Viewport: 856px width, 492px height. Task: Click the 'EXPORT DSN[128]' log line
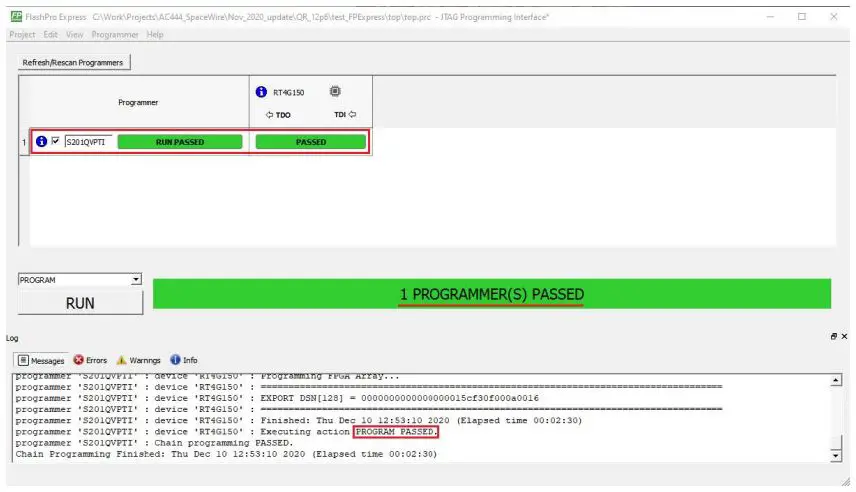[277, 398]
